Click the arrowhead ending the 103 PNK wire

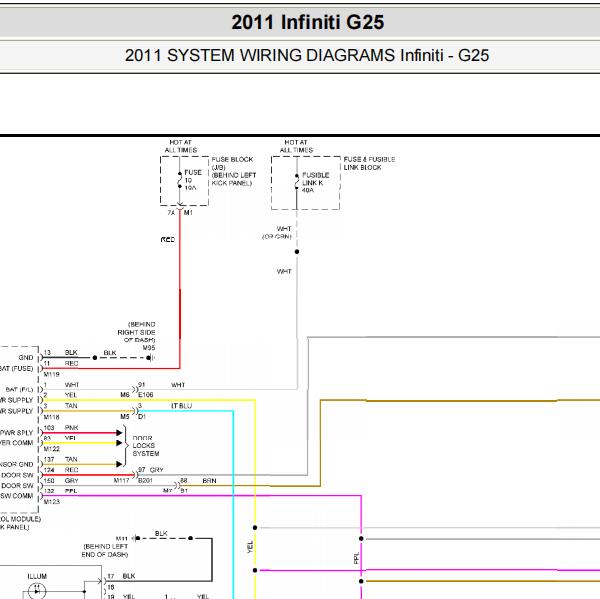click(119, 433)
